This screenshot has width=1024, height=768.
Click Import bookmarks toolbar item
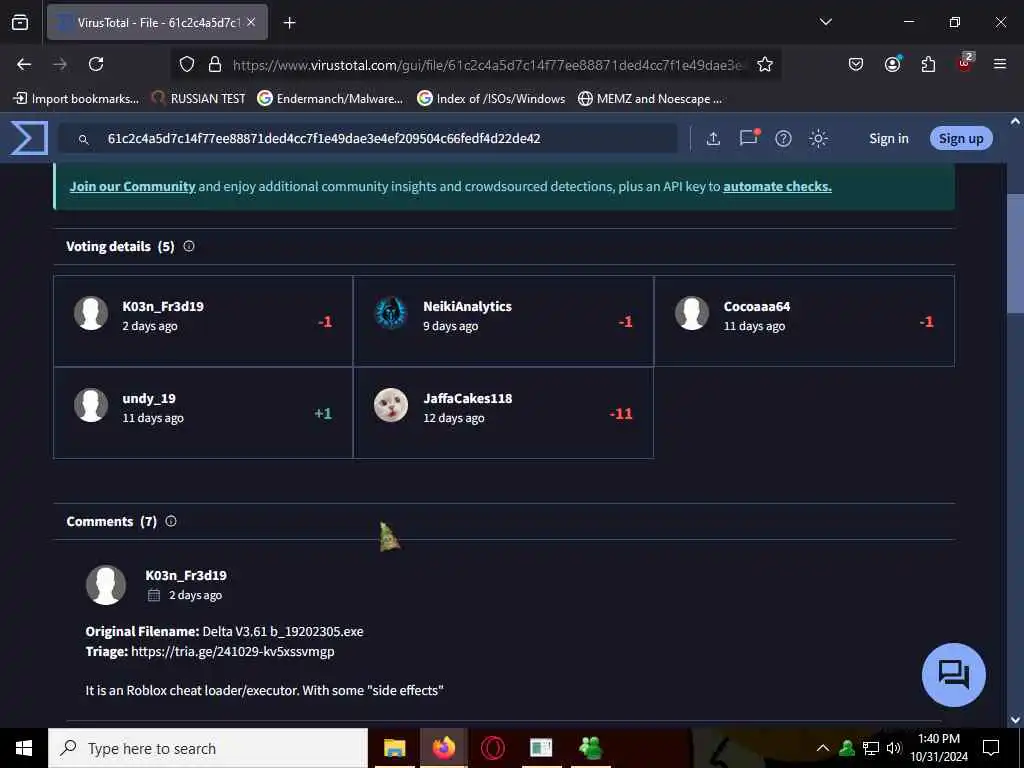[77, 99]
